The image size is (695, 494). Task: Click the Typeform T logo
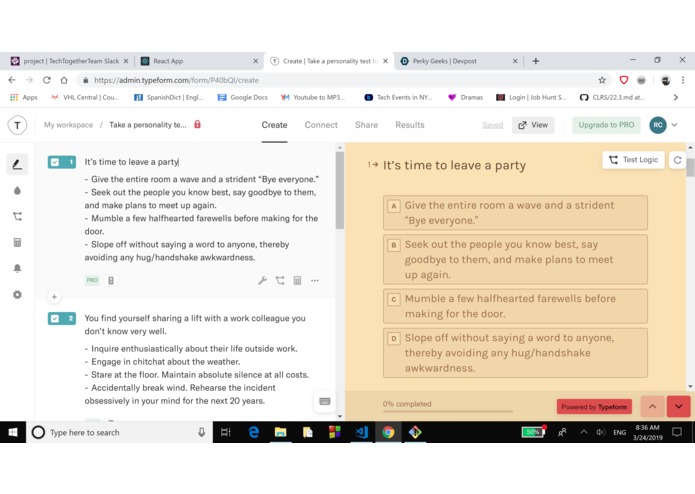(17, 125)
